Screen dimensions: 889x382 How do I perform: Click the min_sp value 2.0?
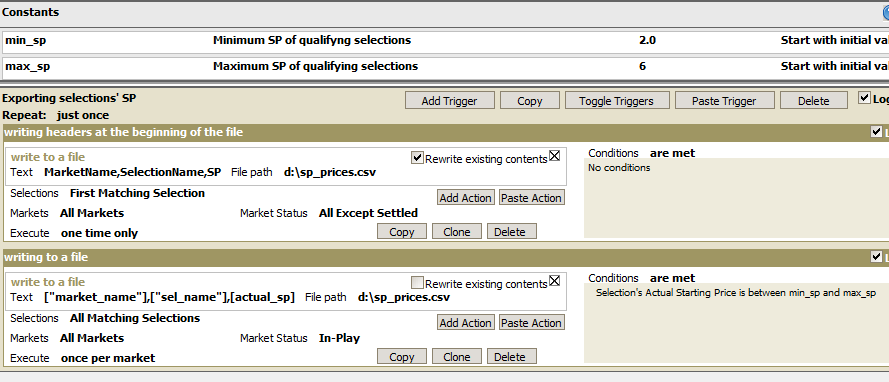click(x=647, y=40)
